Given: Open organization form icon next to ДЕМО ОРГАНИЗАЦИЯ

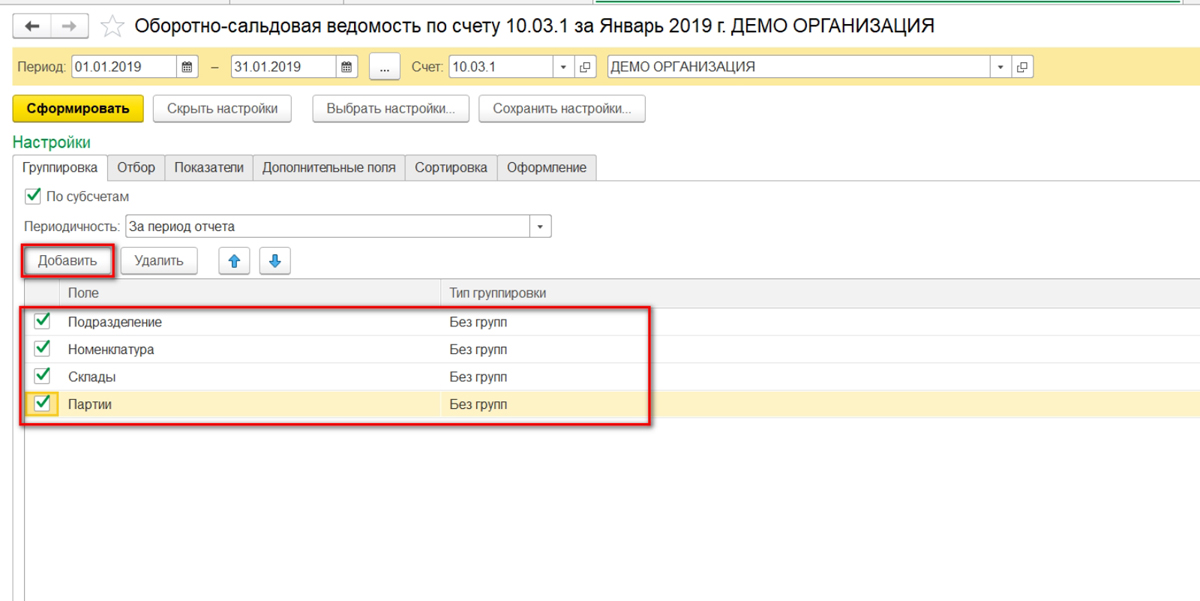Looking at the screenshot, I should pyautogui.click(x=1021, y=67).
